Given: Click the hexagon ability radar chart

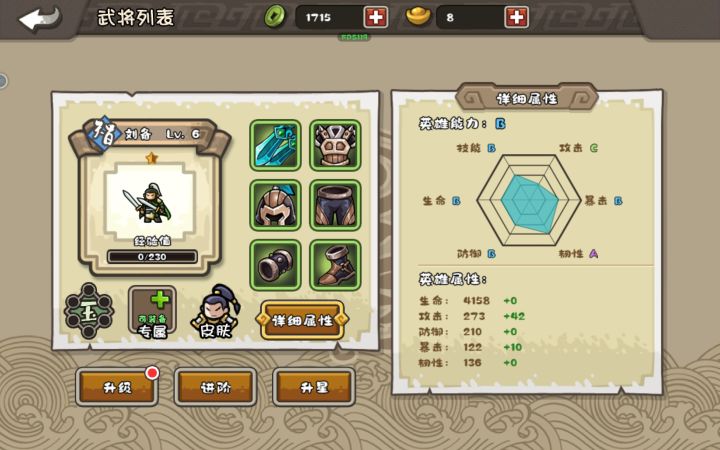Looking at the screenshot, I should coord(529,201).
